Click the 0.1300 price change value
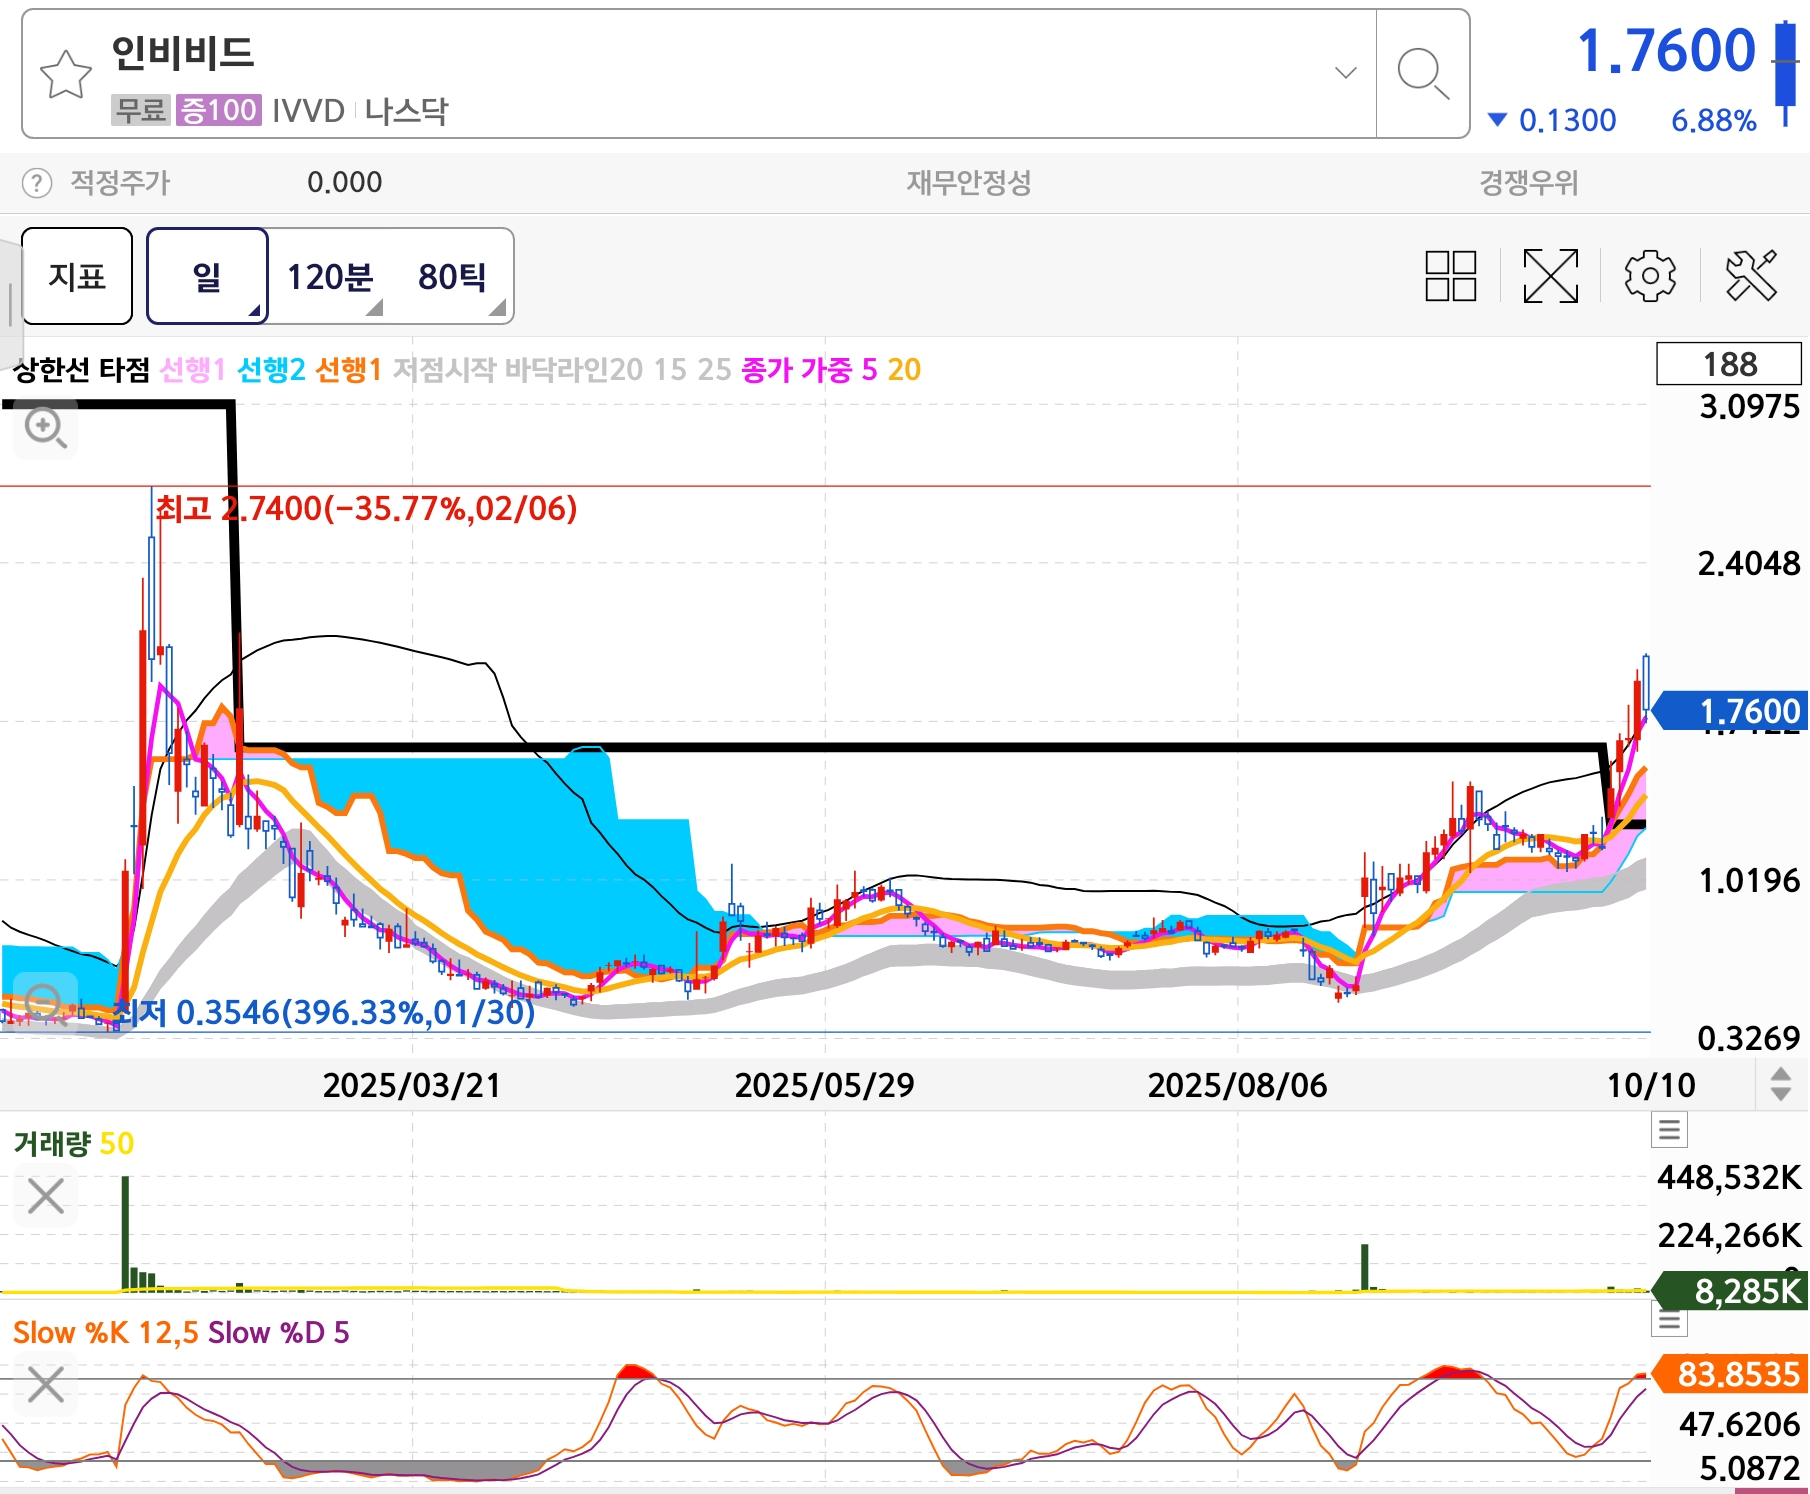 (1567, 120)
